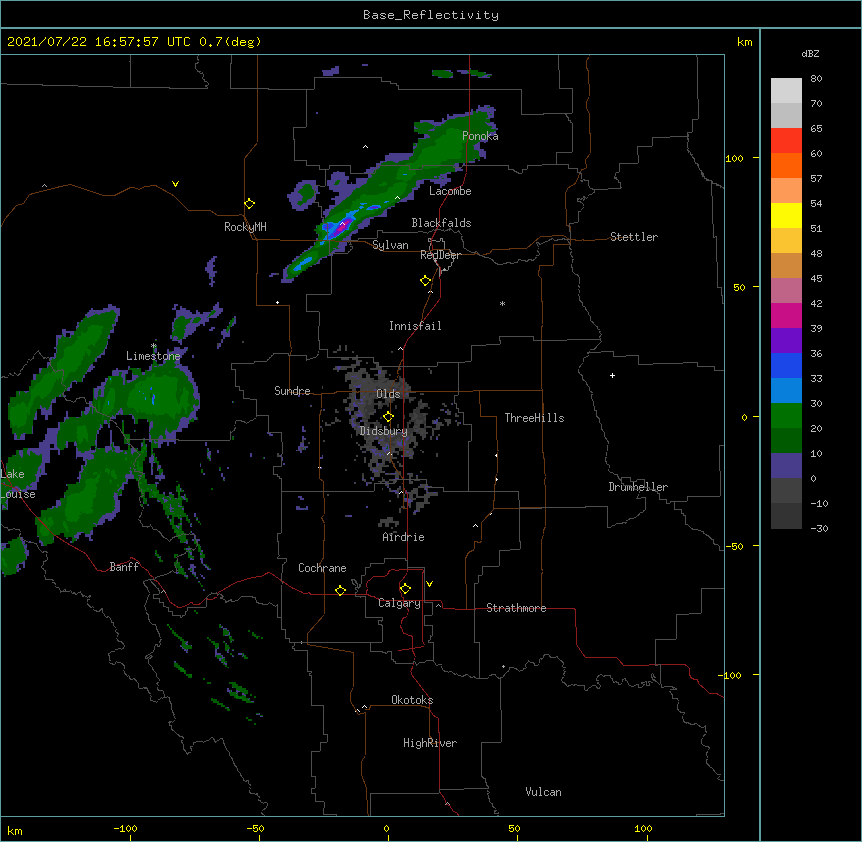Image resolution: width=862 pixels, height=842 pixels.
Task: Select the slate-blue 0-10 dBZ legend swatch
Action: coord(786,466)
